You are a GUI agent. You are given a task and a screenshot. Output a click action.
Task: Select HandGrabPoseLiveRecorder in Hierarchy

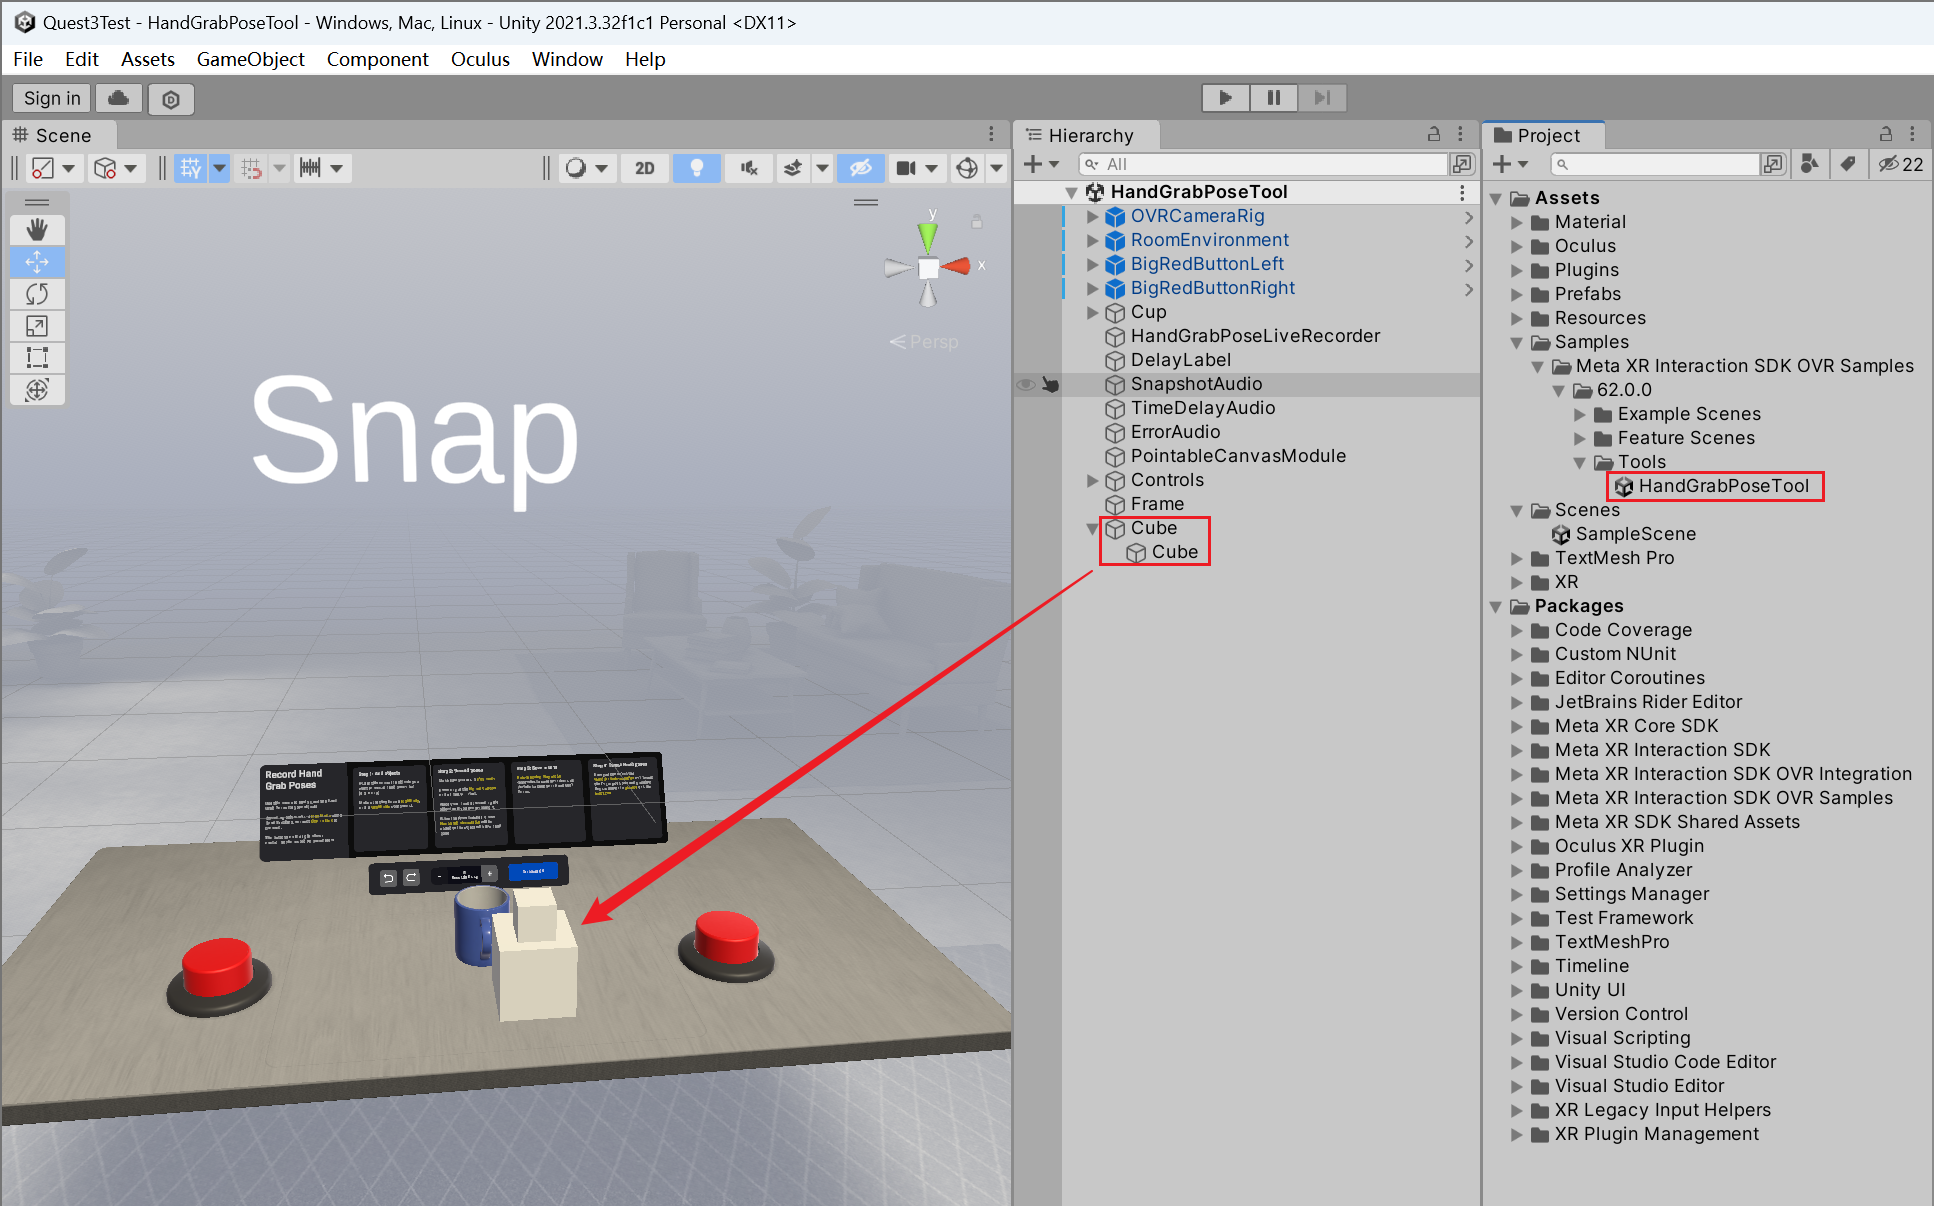[1255, 336]
